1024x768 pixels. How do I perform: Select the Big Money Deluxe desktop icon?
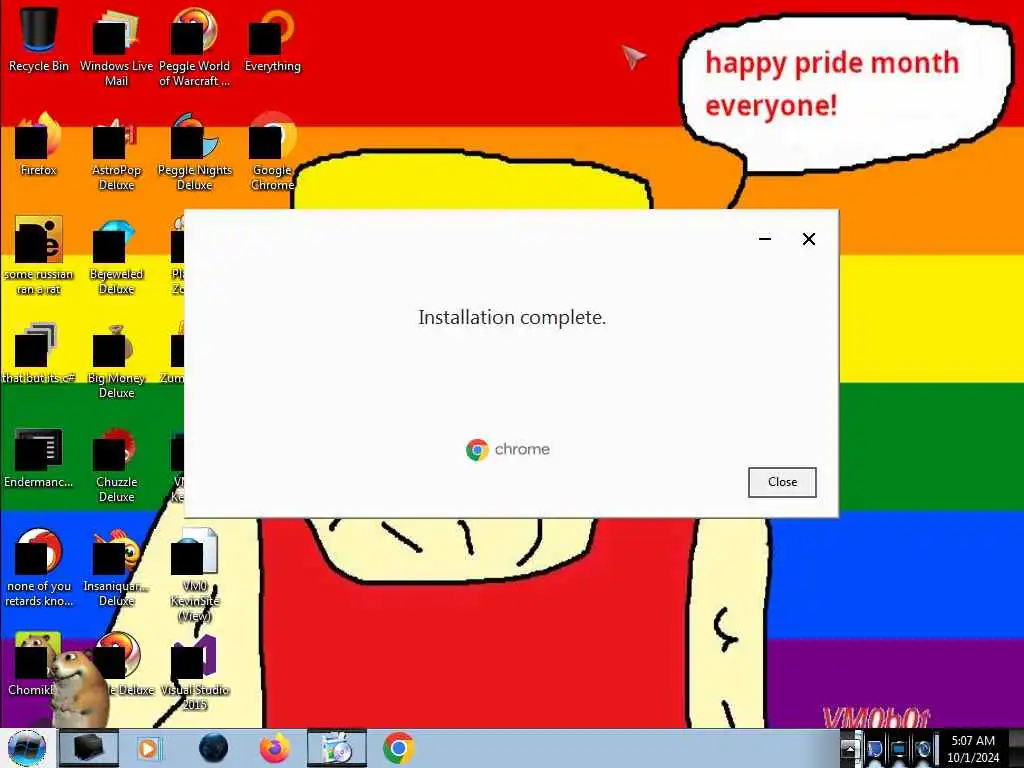(116, 360)
